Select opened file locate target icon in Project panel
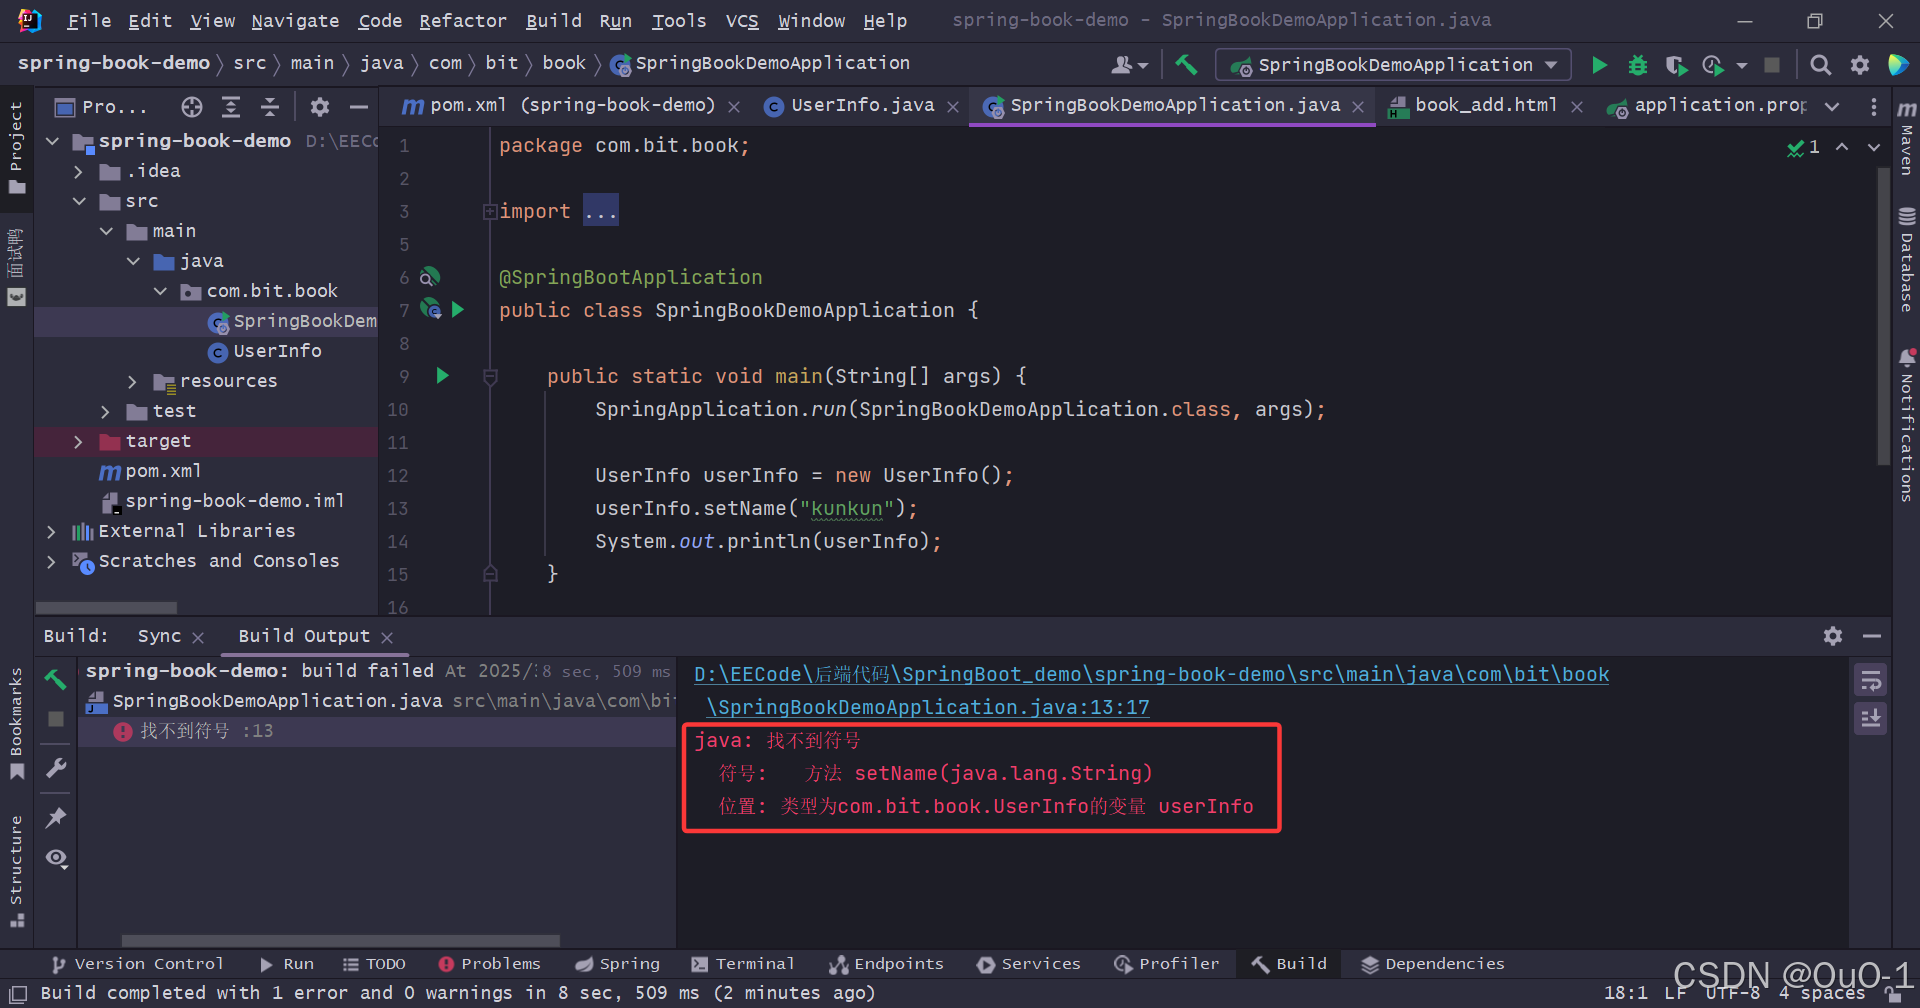Viewport: 1920px width, 1008px height. tap(191, 107)
